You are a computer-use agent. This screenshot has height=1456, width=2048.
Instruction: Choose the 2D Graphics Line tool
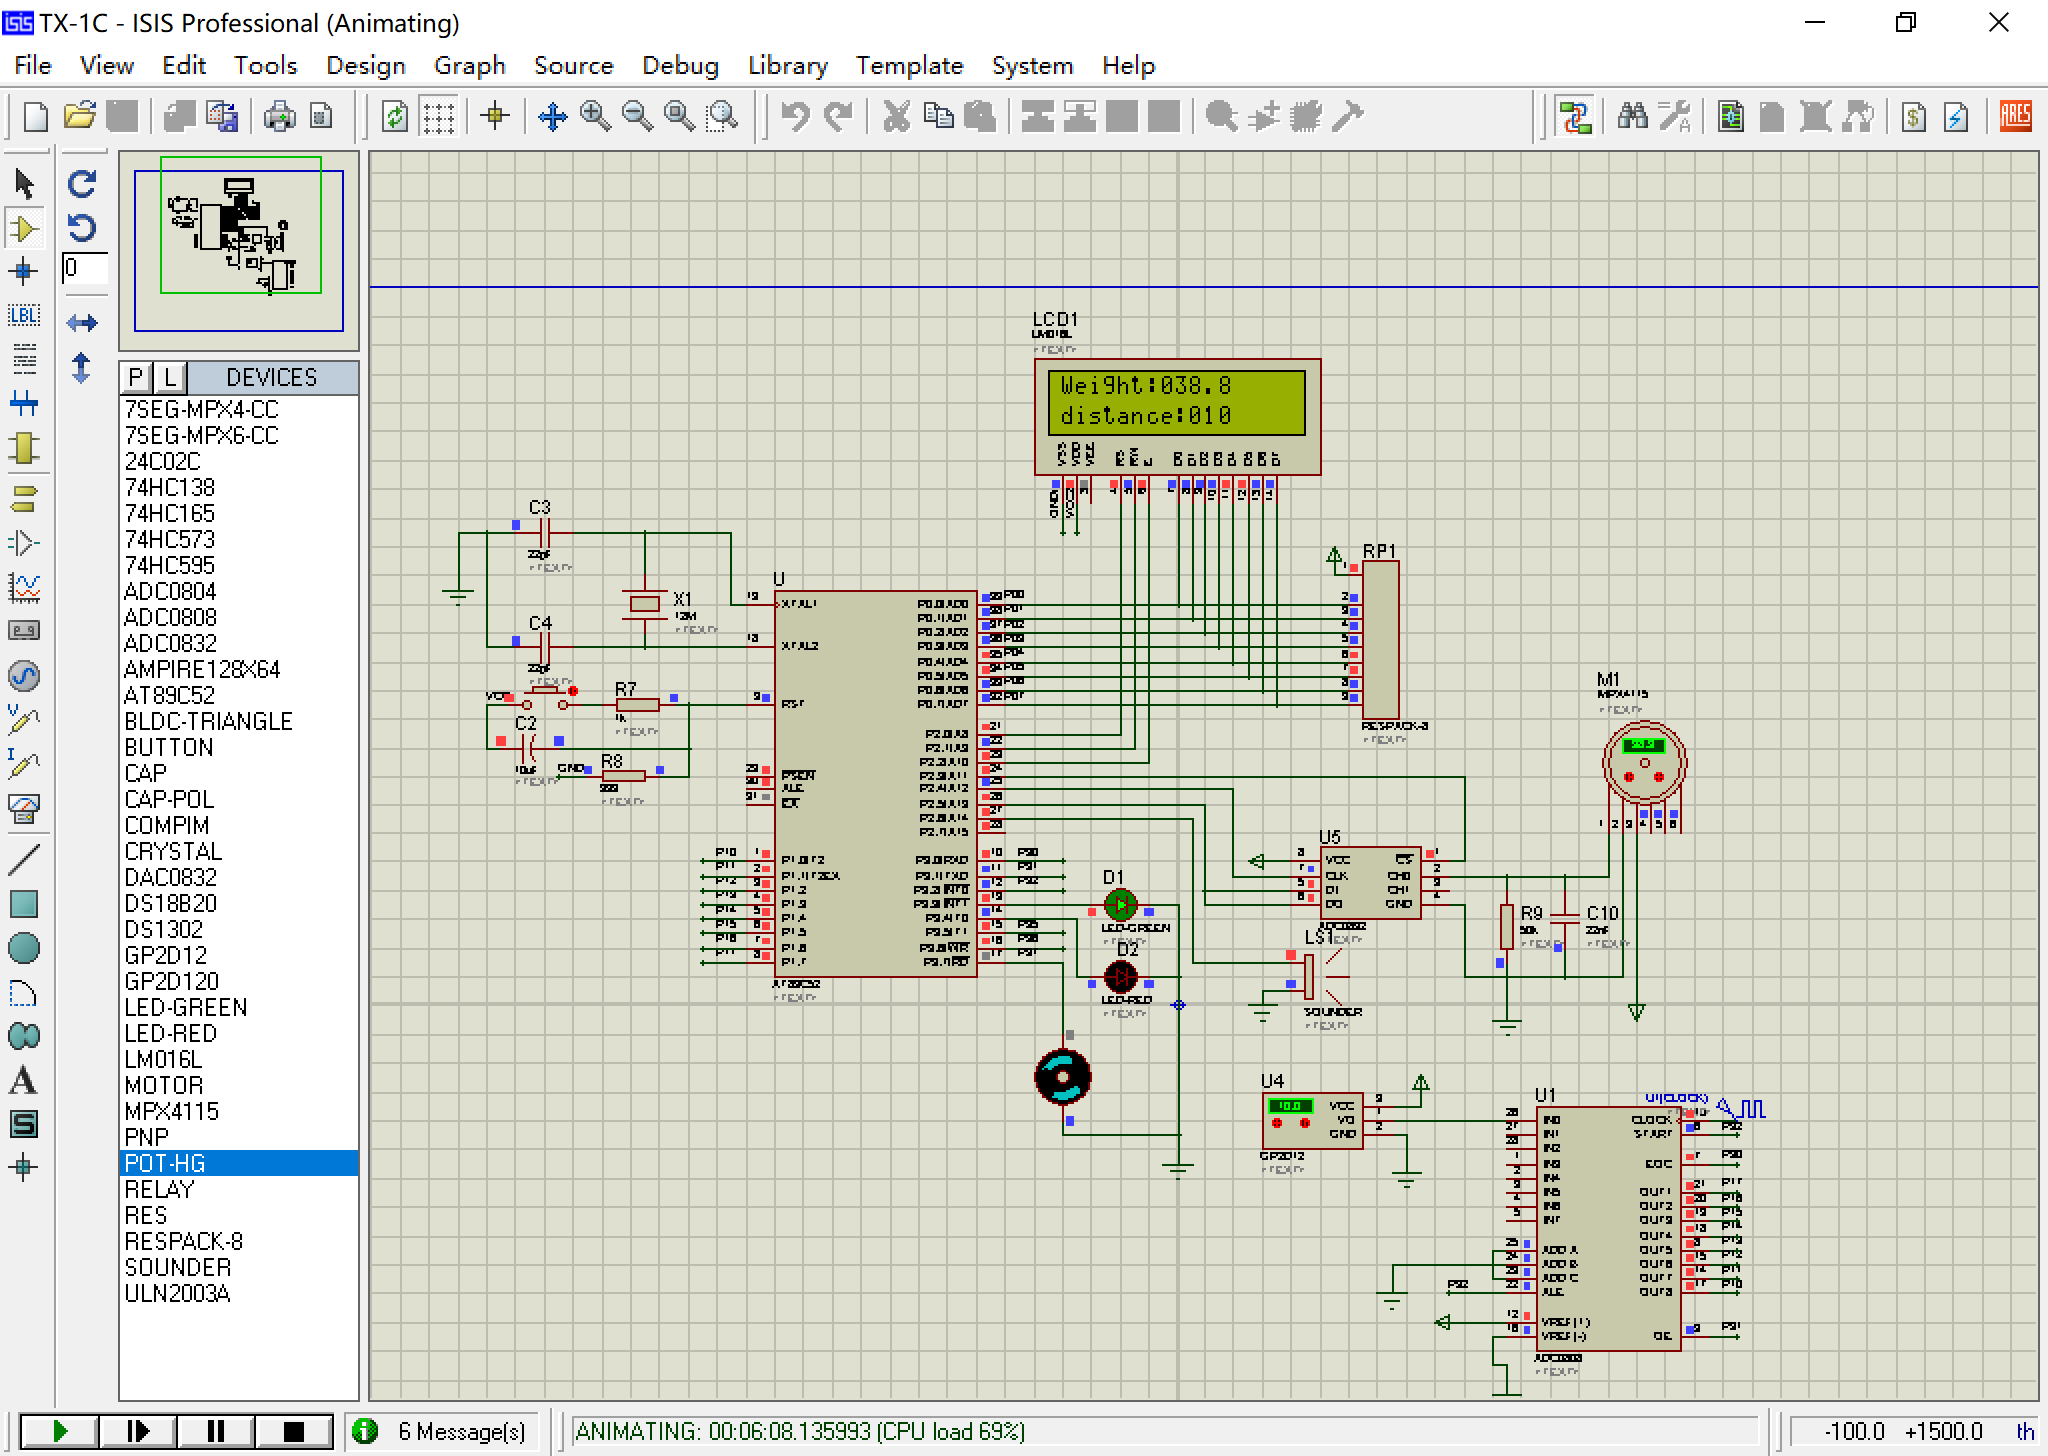coord(24,858)
